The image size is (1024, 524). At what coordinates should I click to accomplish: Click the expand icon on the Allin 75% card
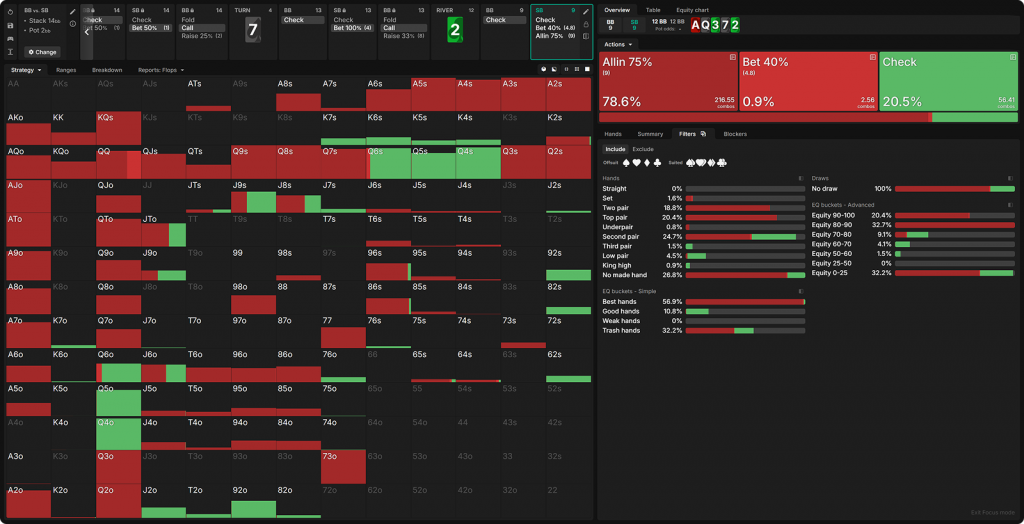[732, 58]
